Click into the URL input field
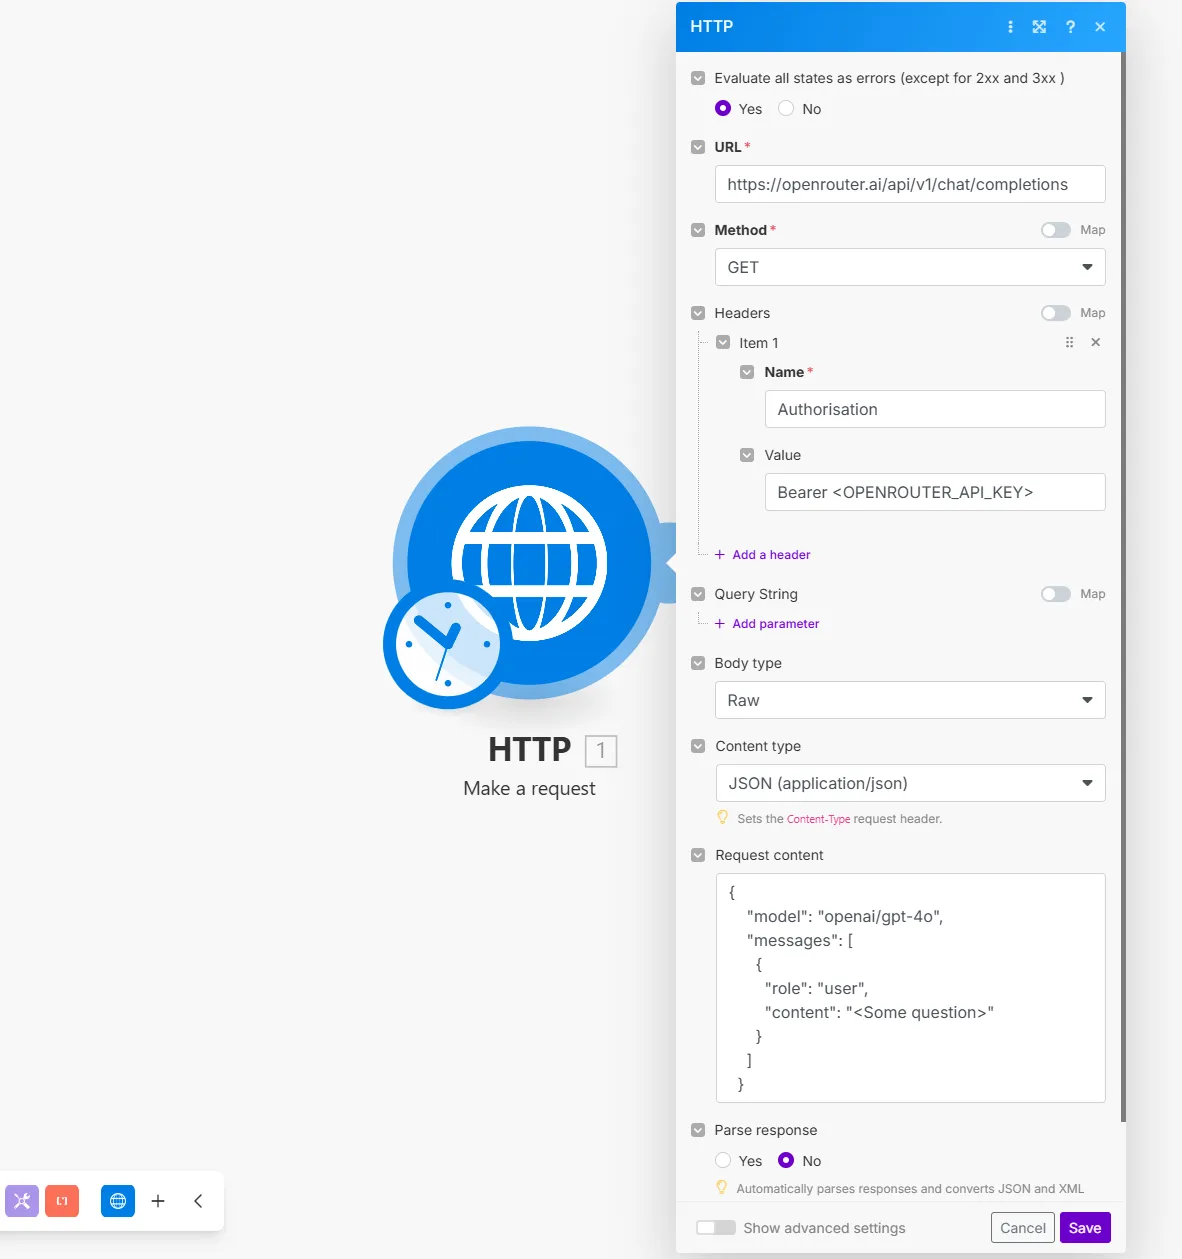 click(910, 184)
